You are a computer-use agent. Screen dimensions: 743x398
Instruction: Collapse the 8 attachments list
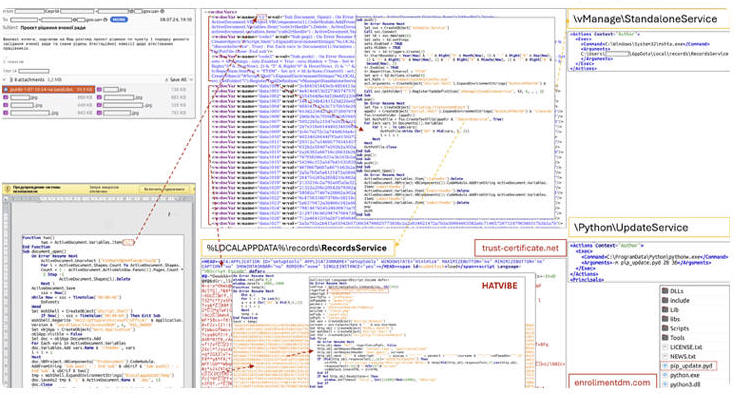5,80
